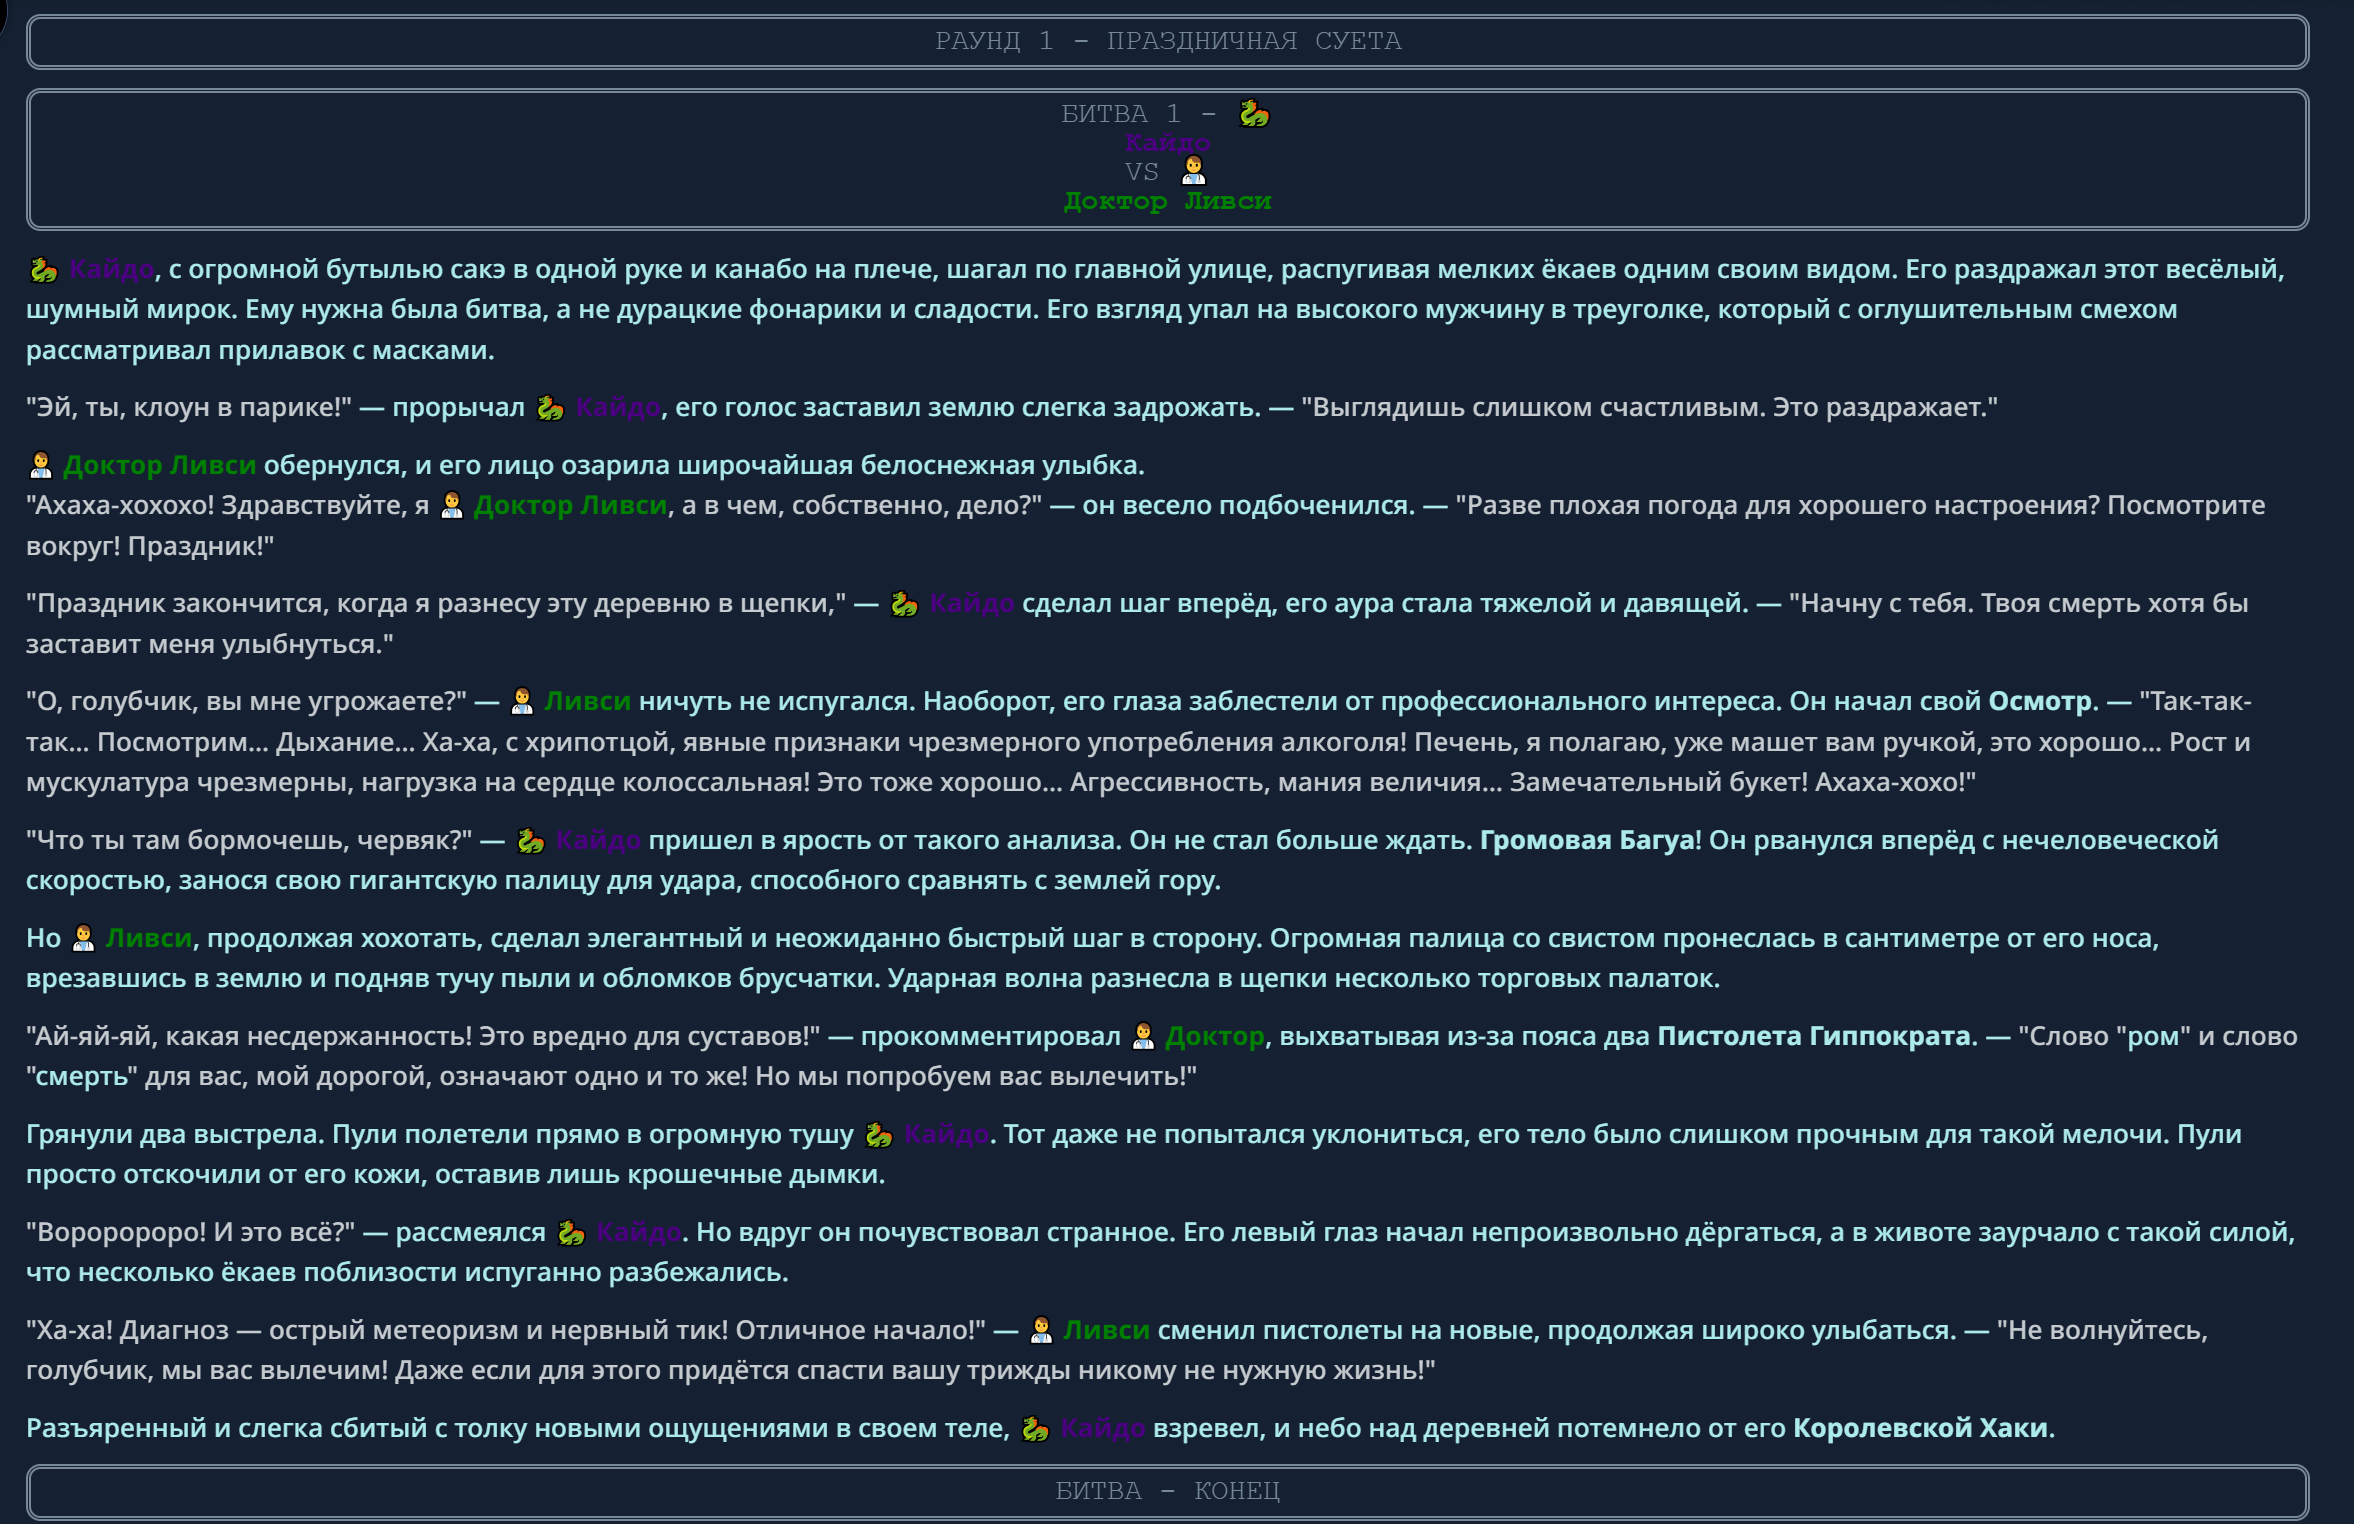Click the doctor emoji before 'Ливси ничуть не испугался'

522,702
